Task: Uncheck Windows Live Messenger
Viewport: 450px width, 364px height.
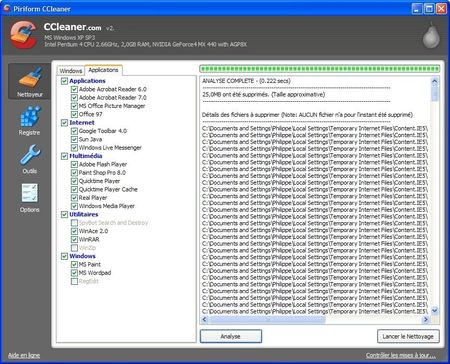Action: click(x=74, y=148)
